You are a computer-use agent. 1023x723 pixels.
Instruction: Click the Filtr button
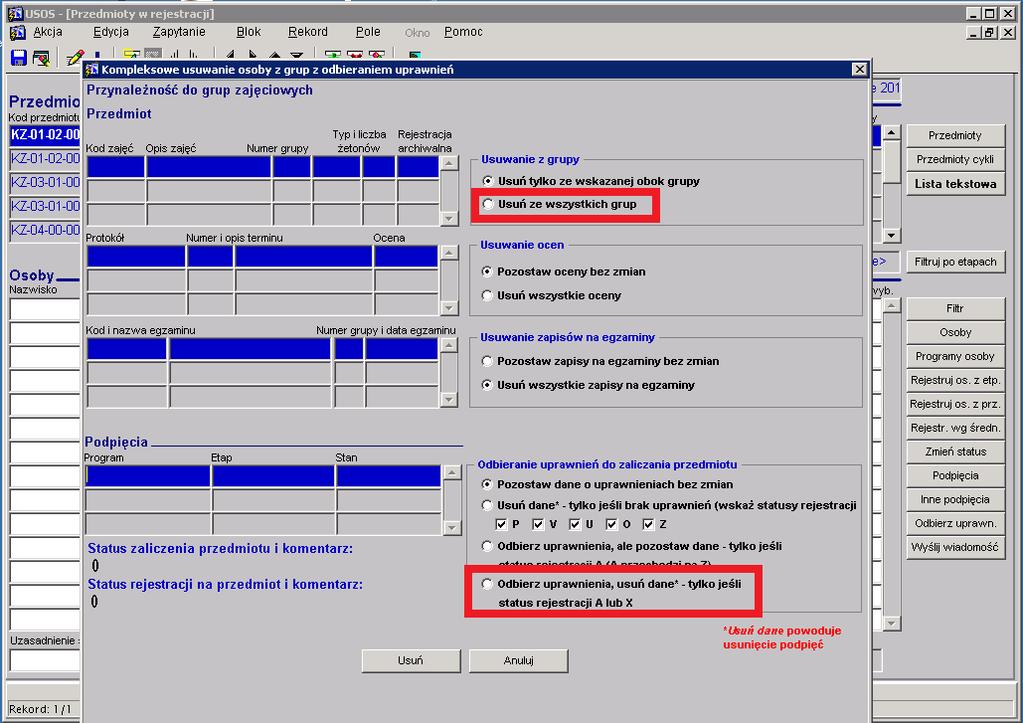pyautogui.click(x=955, y=308)
